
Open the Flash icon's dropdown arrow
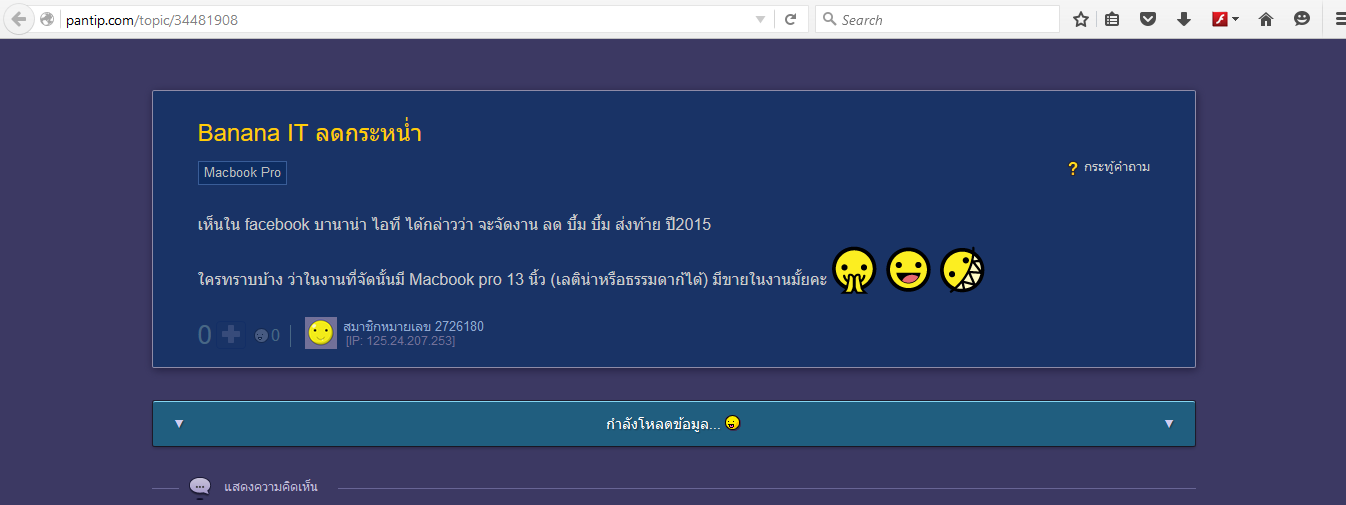pos(1236,19)
